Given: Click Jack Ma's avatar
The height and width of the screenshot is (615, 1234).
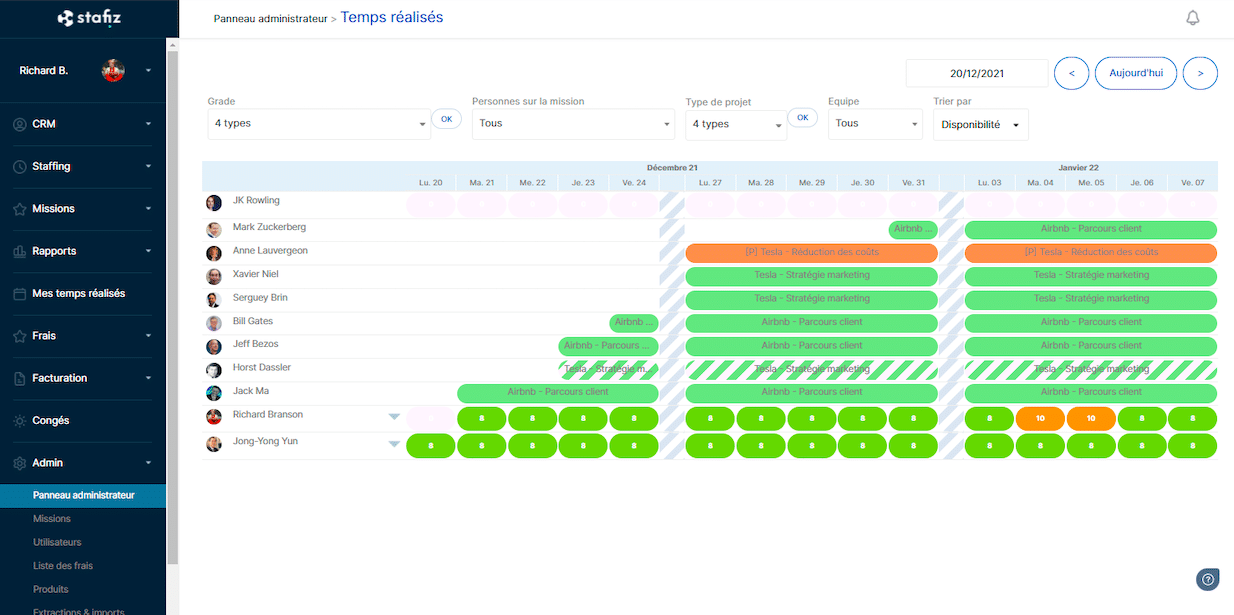Looking at the screenshot, I should [x=214, y=393].
